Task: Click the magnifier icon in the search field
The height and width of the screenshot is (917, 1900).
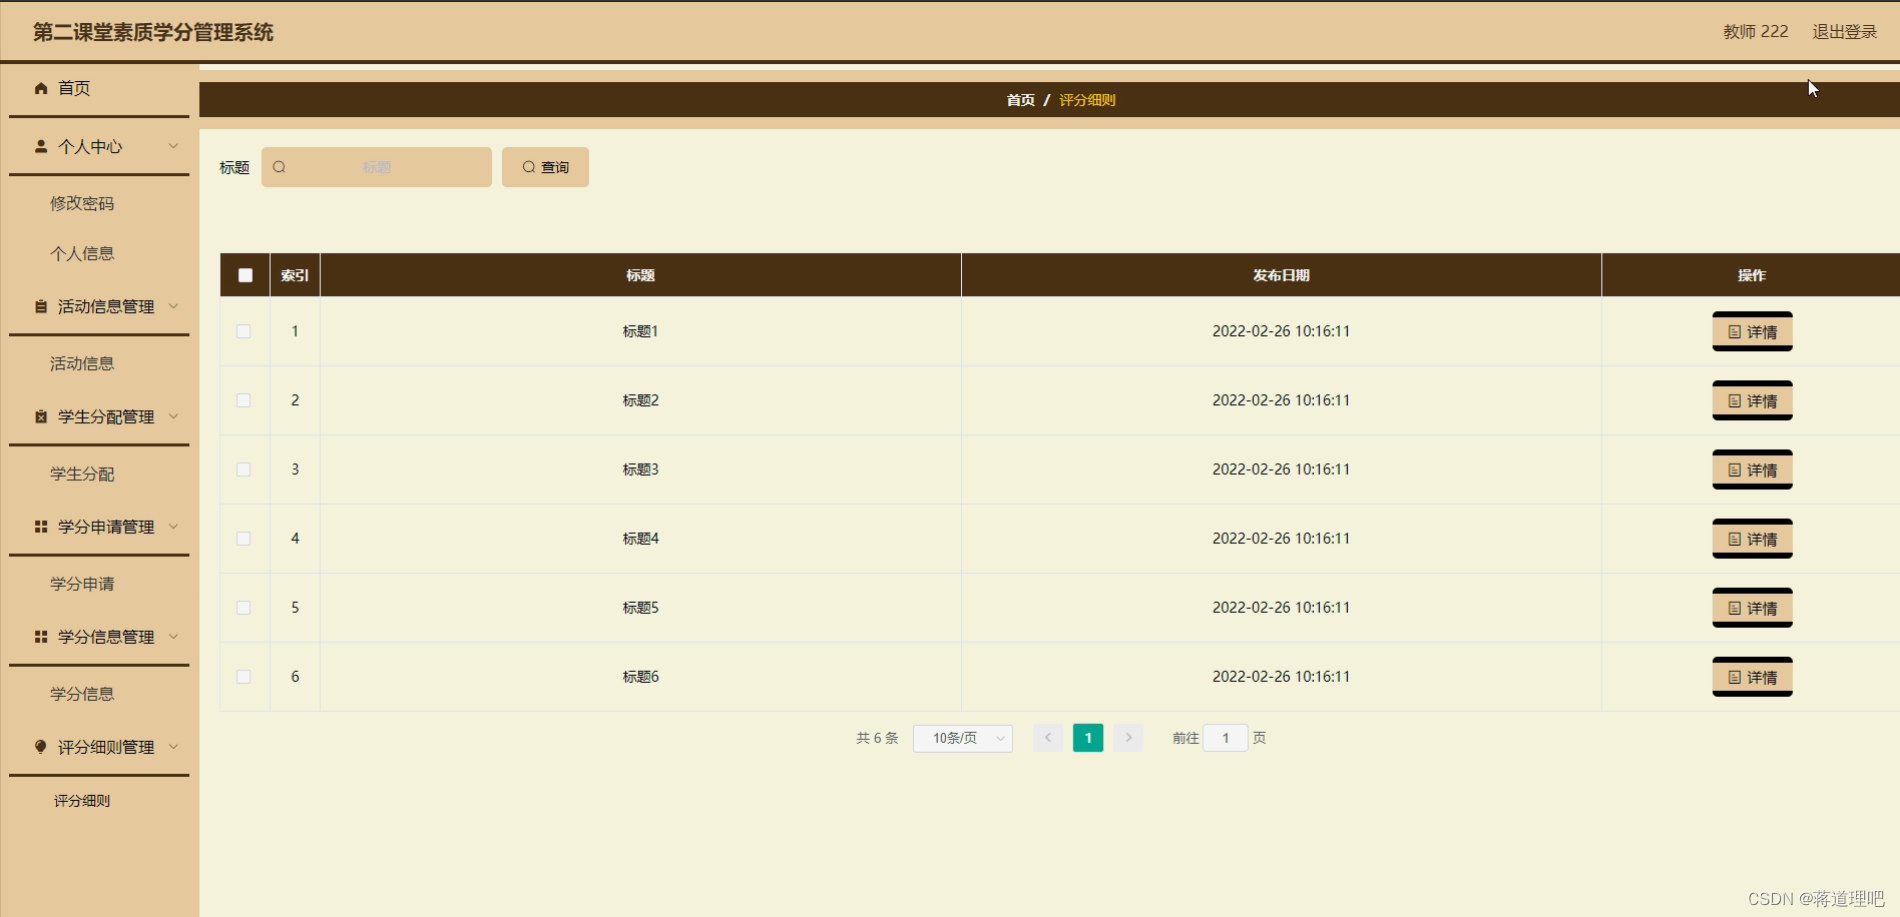Action: 279,167
